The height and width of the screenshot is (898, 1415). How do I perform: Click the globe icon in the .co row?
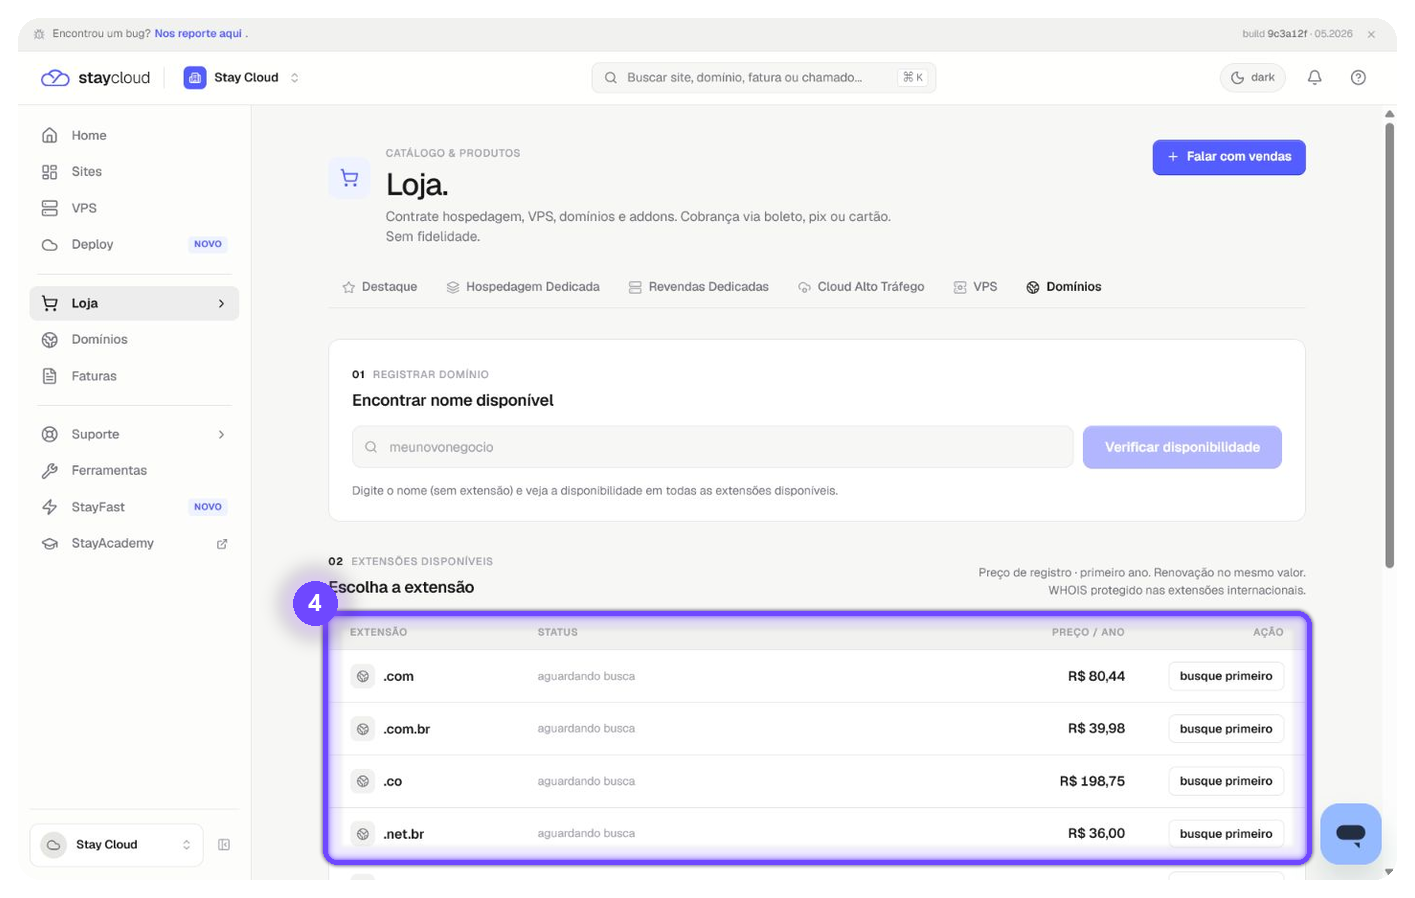click(363, 781)
